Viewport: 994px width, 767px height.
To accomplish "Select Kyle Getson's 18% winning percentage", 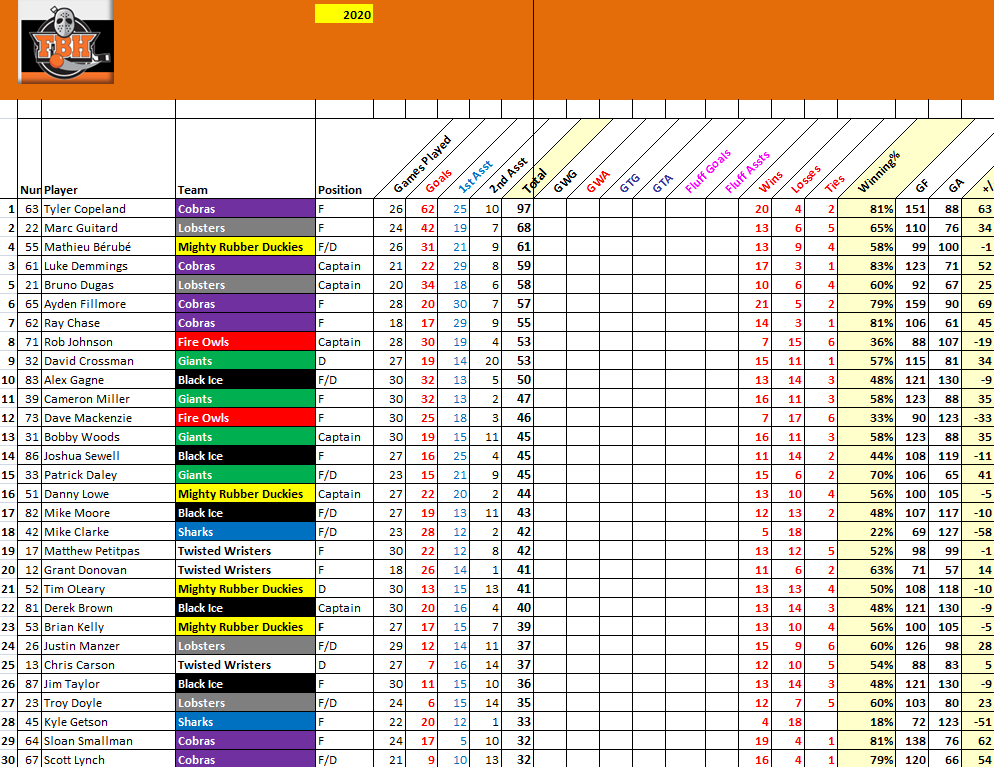I will click(879, 722).
